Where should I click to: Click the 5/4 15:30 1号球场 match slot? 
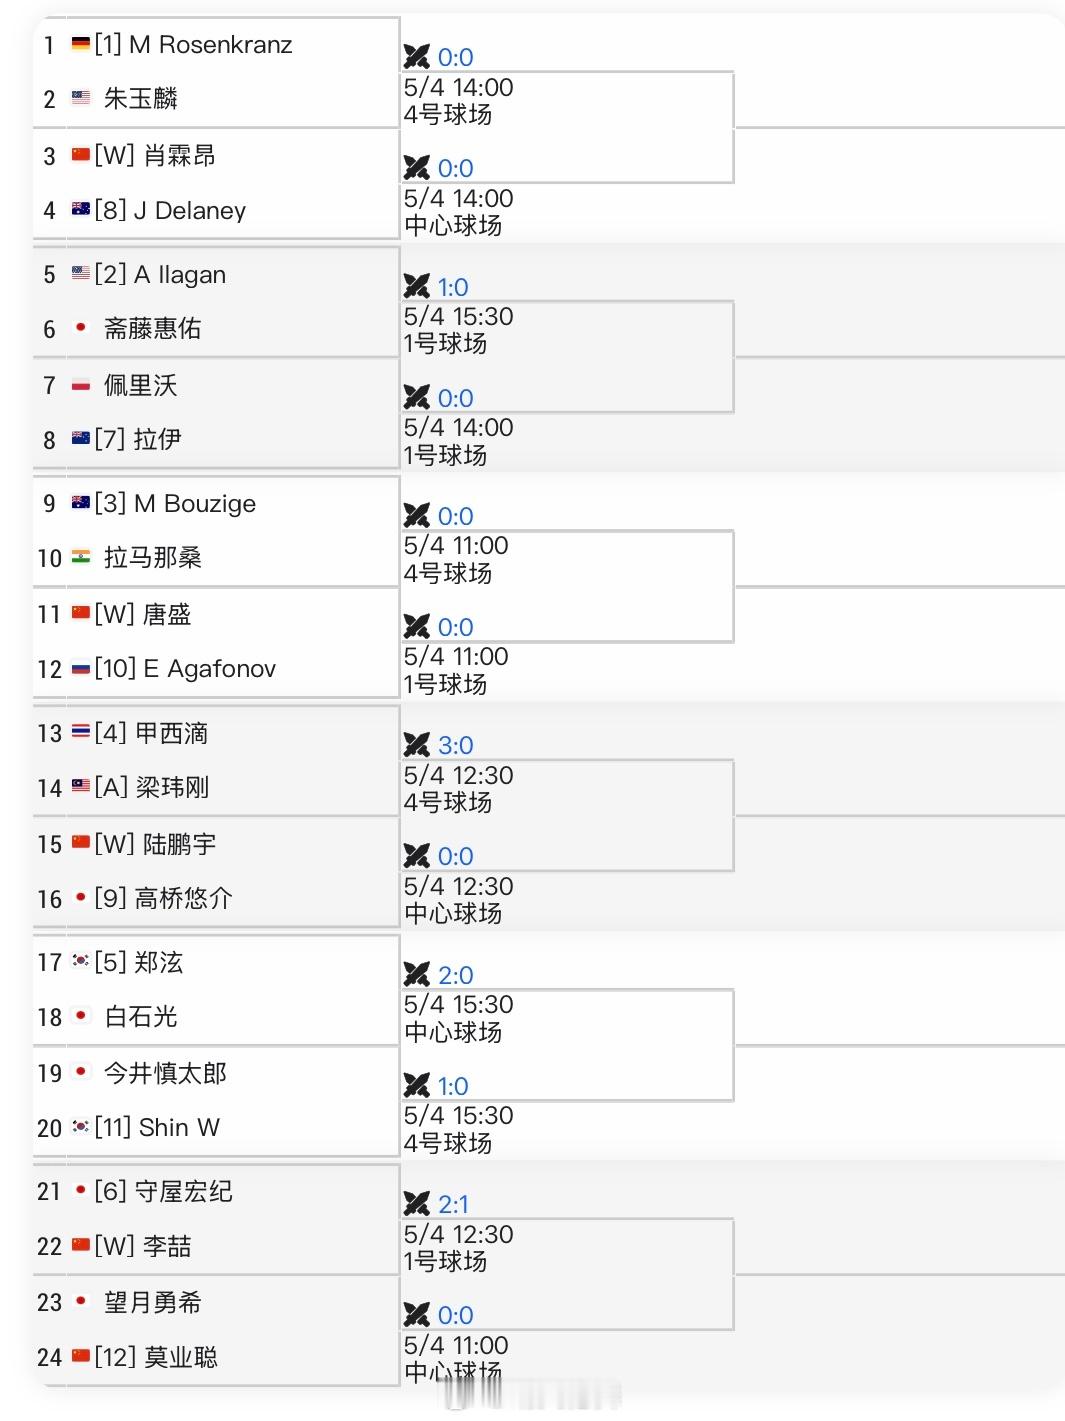(567, 330)
